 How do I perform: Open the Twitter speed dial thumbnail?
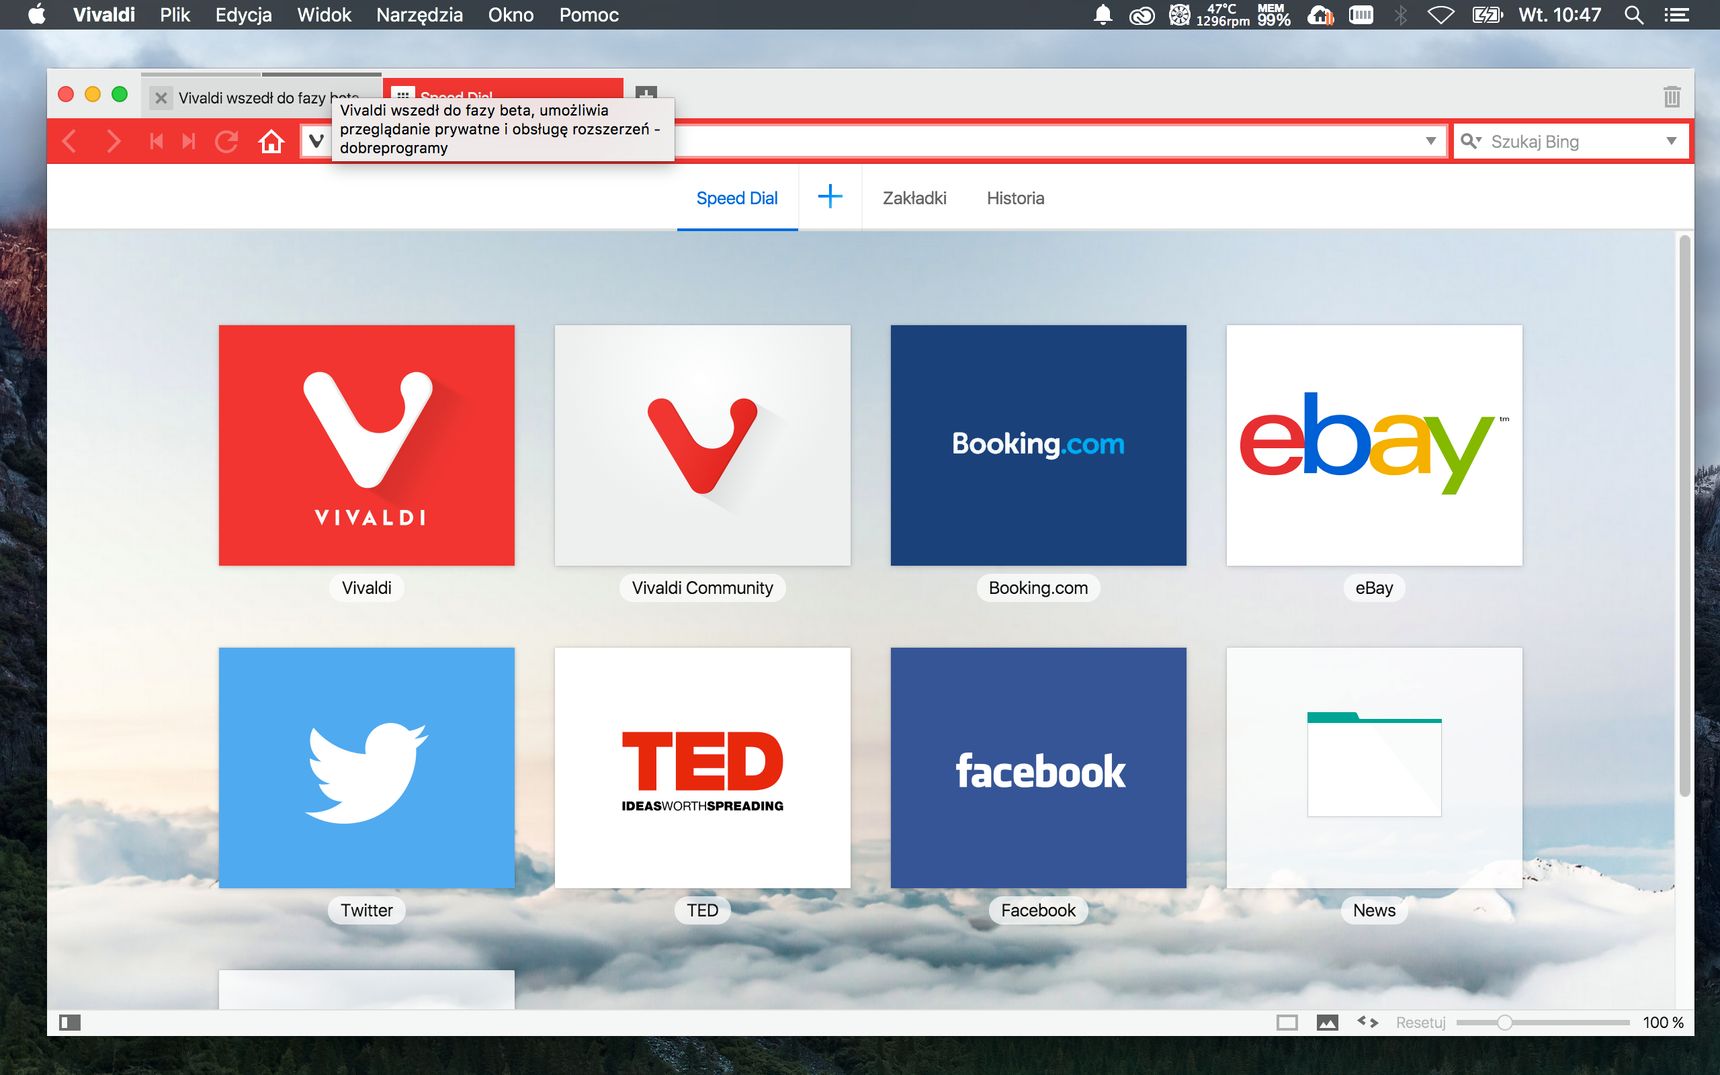tap(367, 768)
